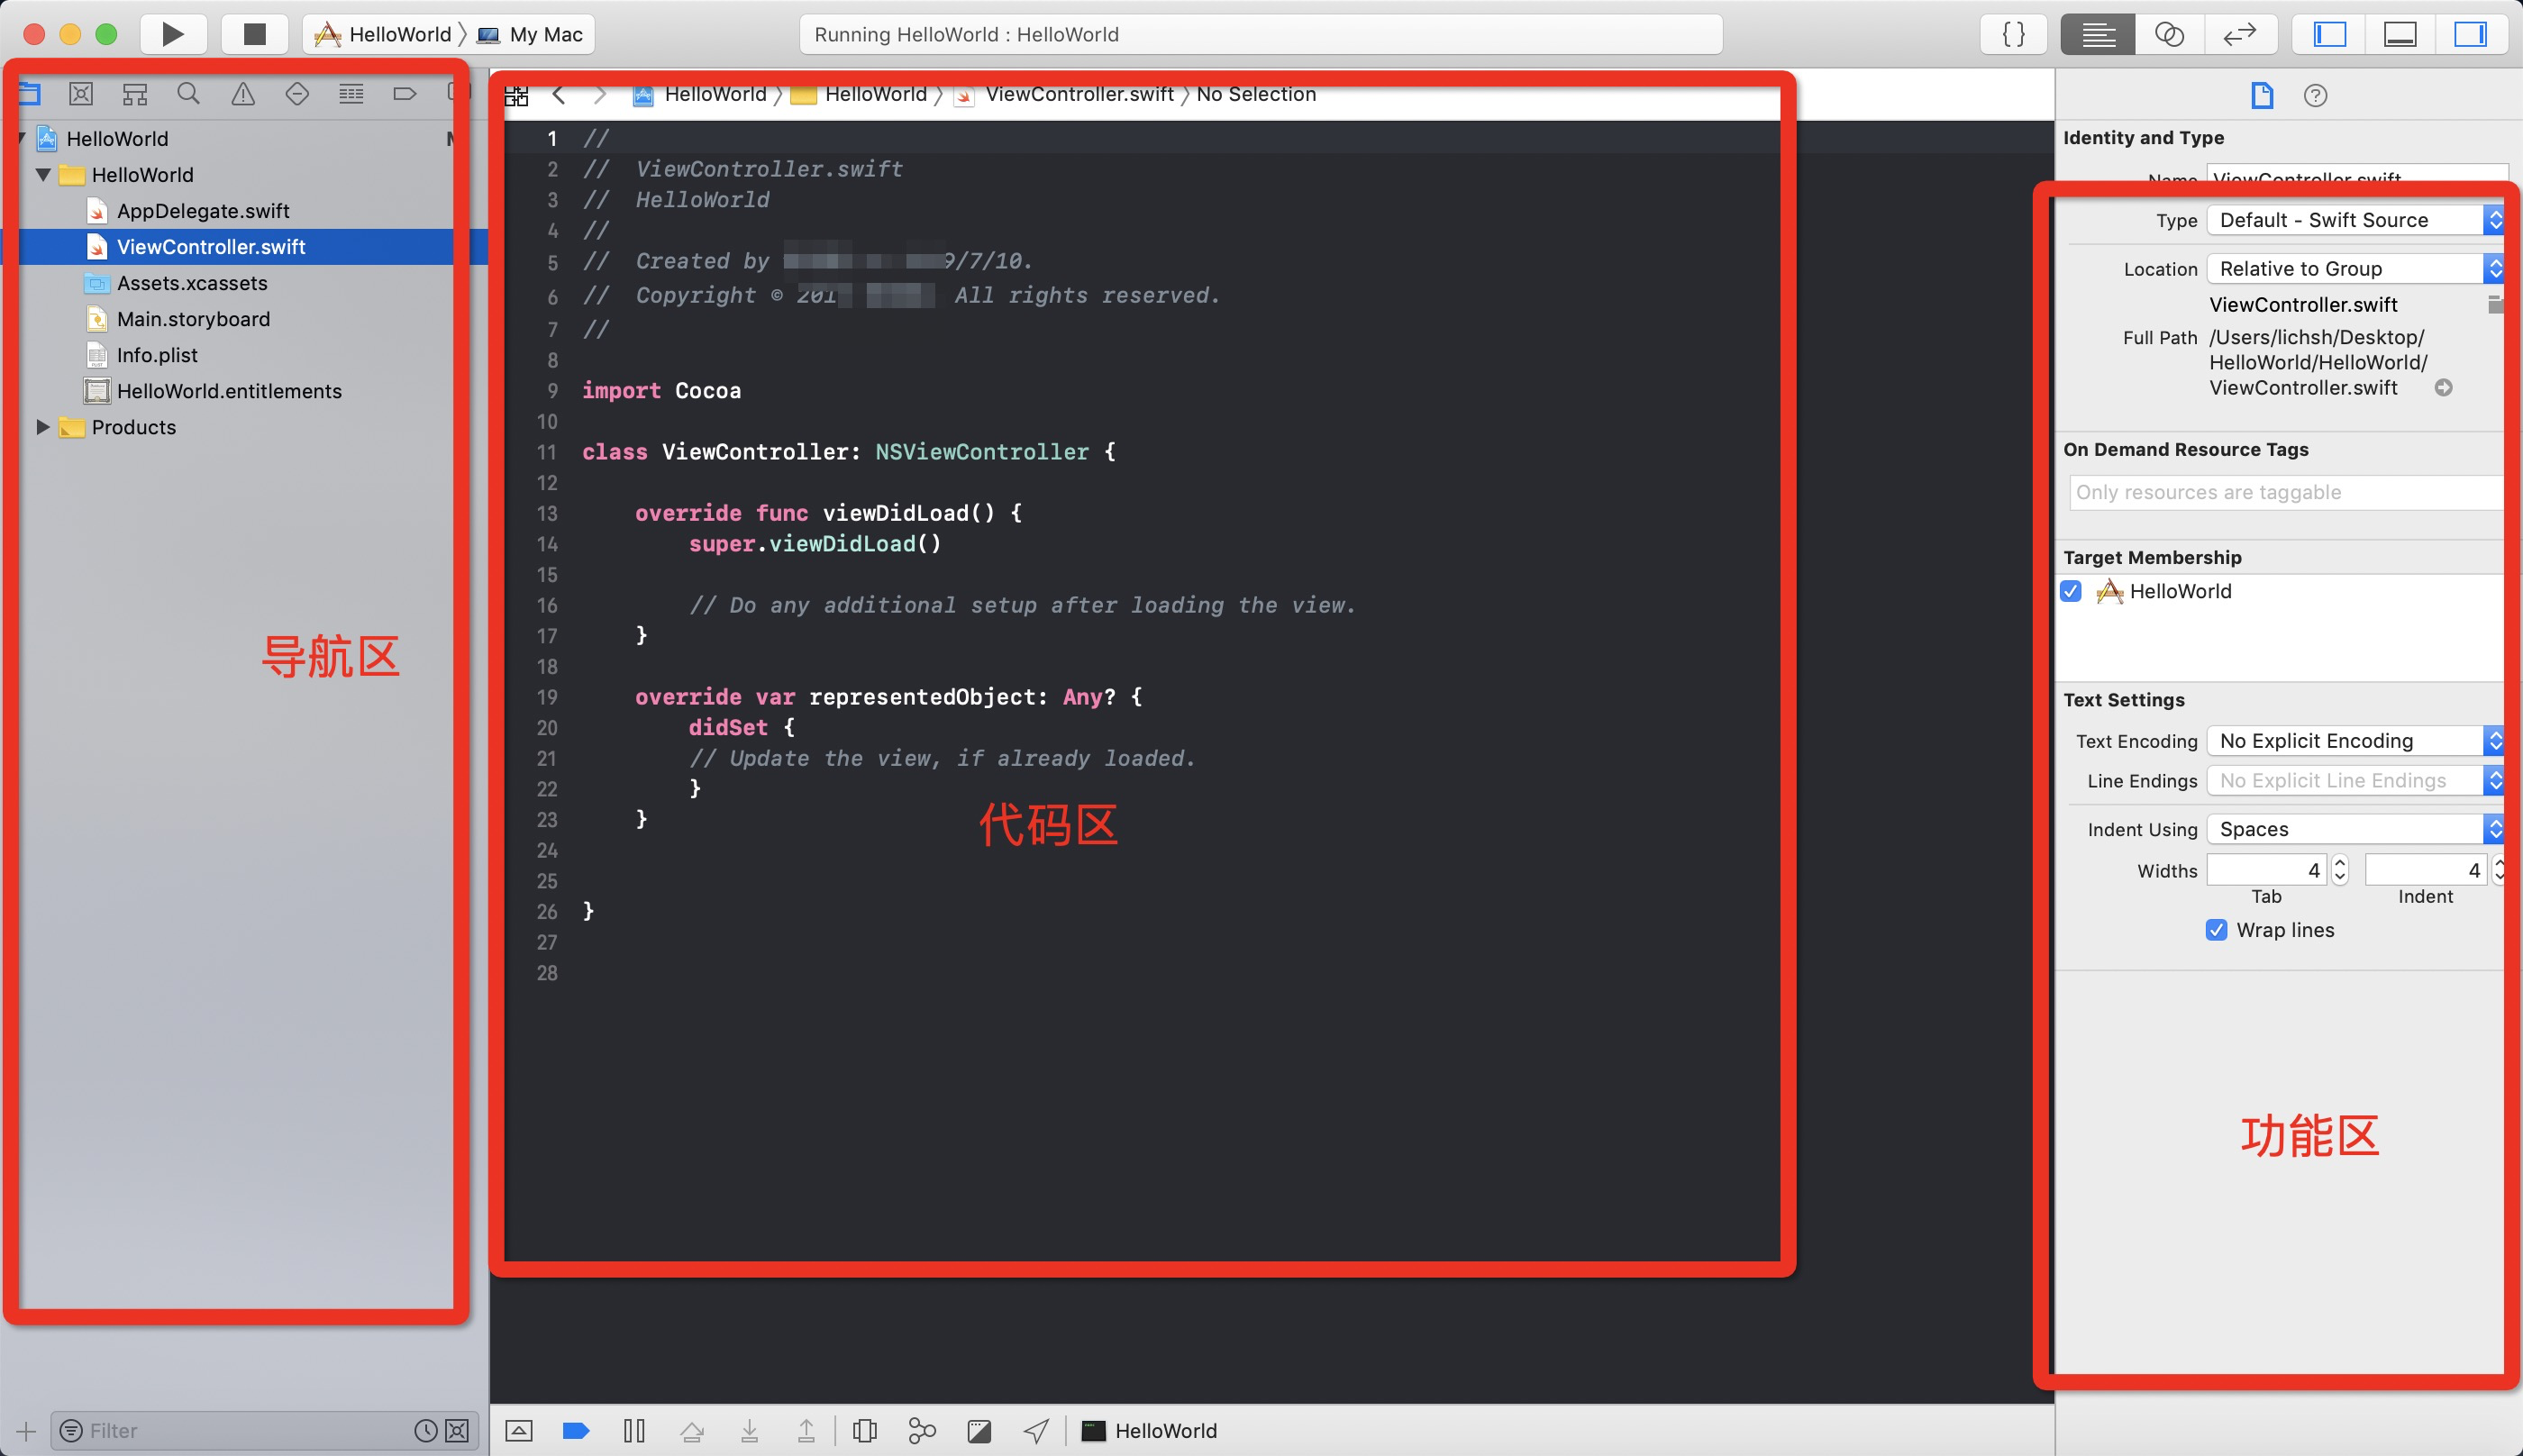Click the Tab width field

tap(2267, 870)
